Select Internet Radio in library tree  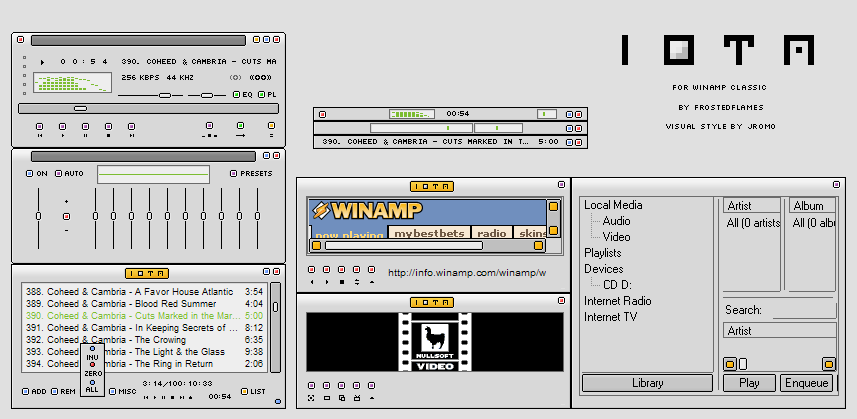618,301
